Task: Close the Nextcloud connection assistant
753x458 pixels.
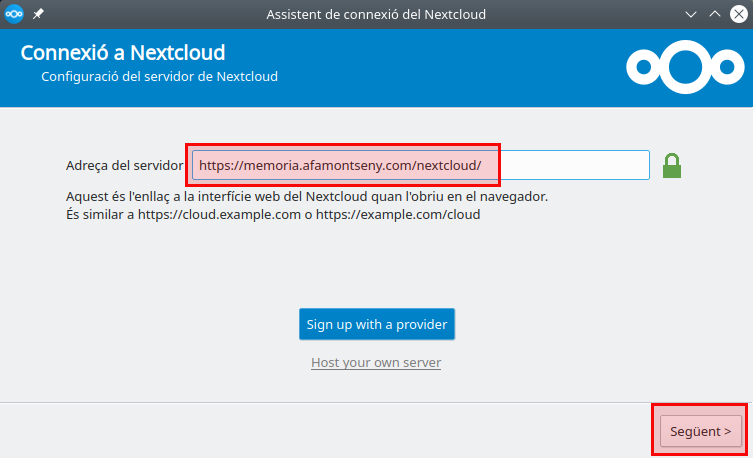Action: pos(739,14)
